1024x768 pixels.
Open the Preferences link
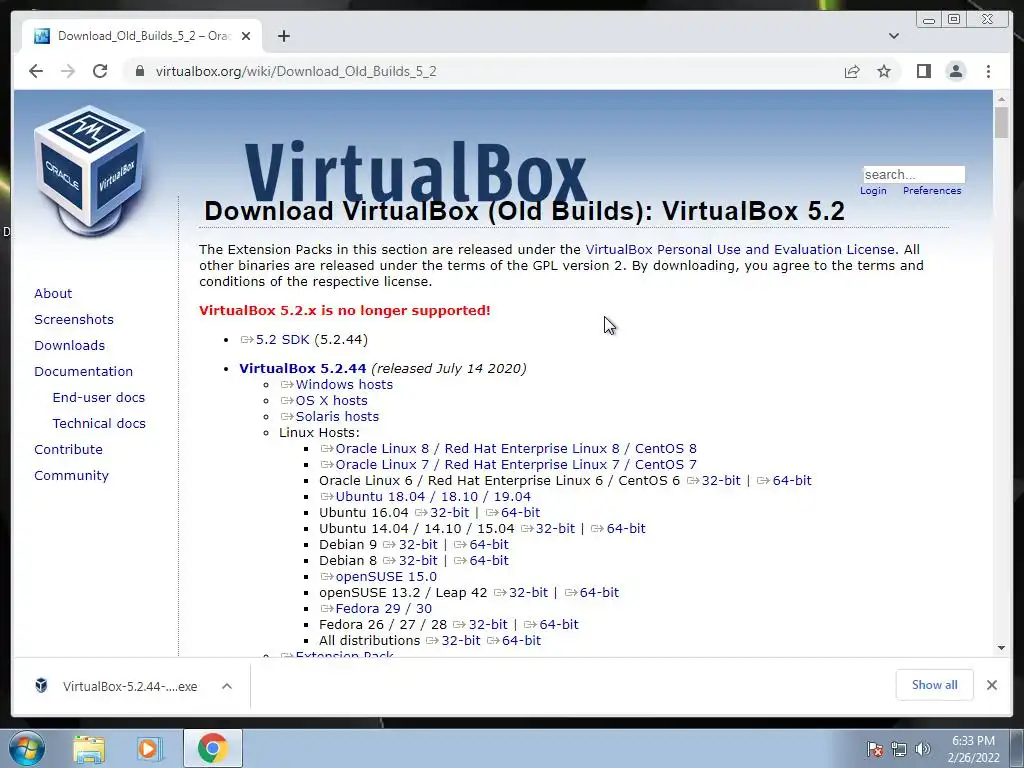click(x=932, y=191)
